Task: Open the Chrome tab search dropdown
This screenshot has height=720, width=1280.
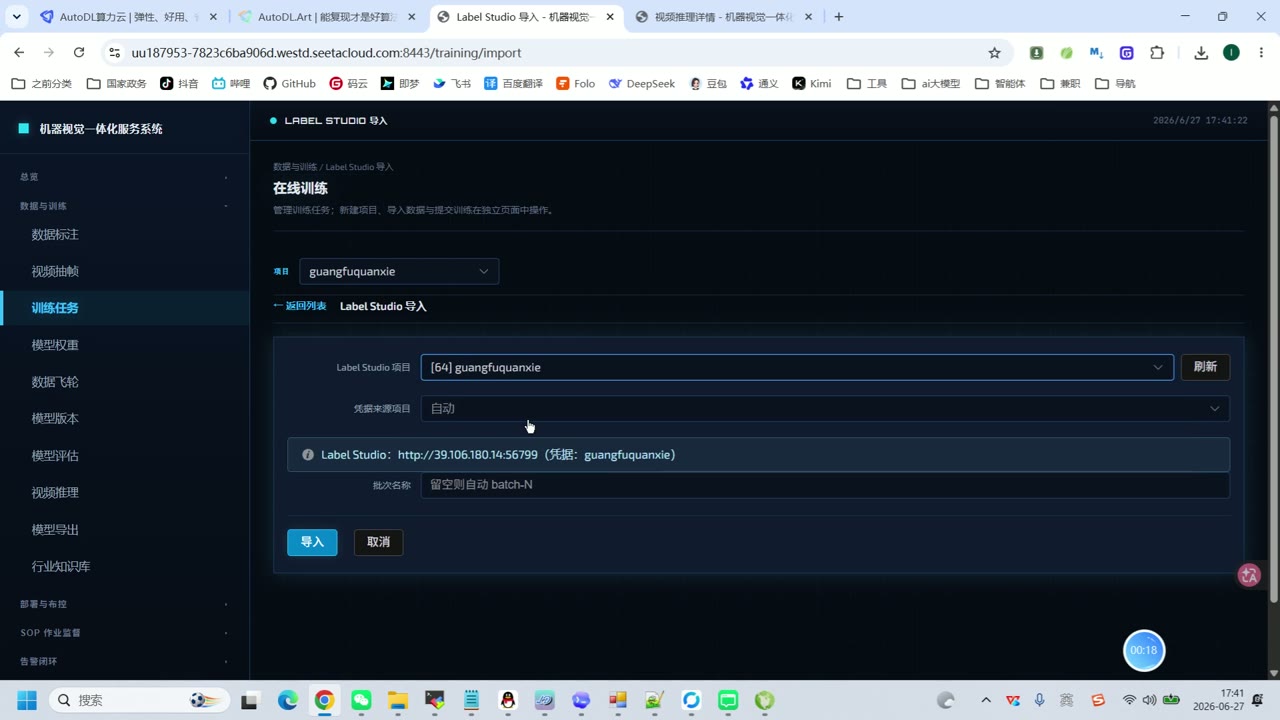Action: 16,17
